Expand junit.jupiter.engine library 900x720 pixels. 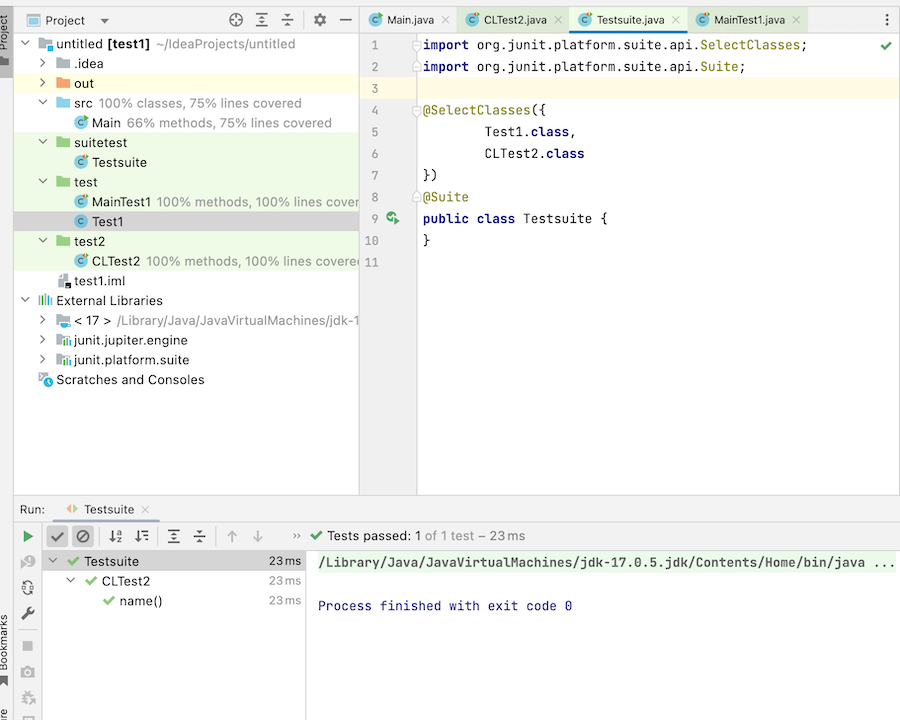tap(42, 340)
